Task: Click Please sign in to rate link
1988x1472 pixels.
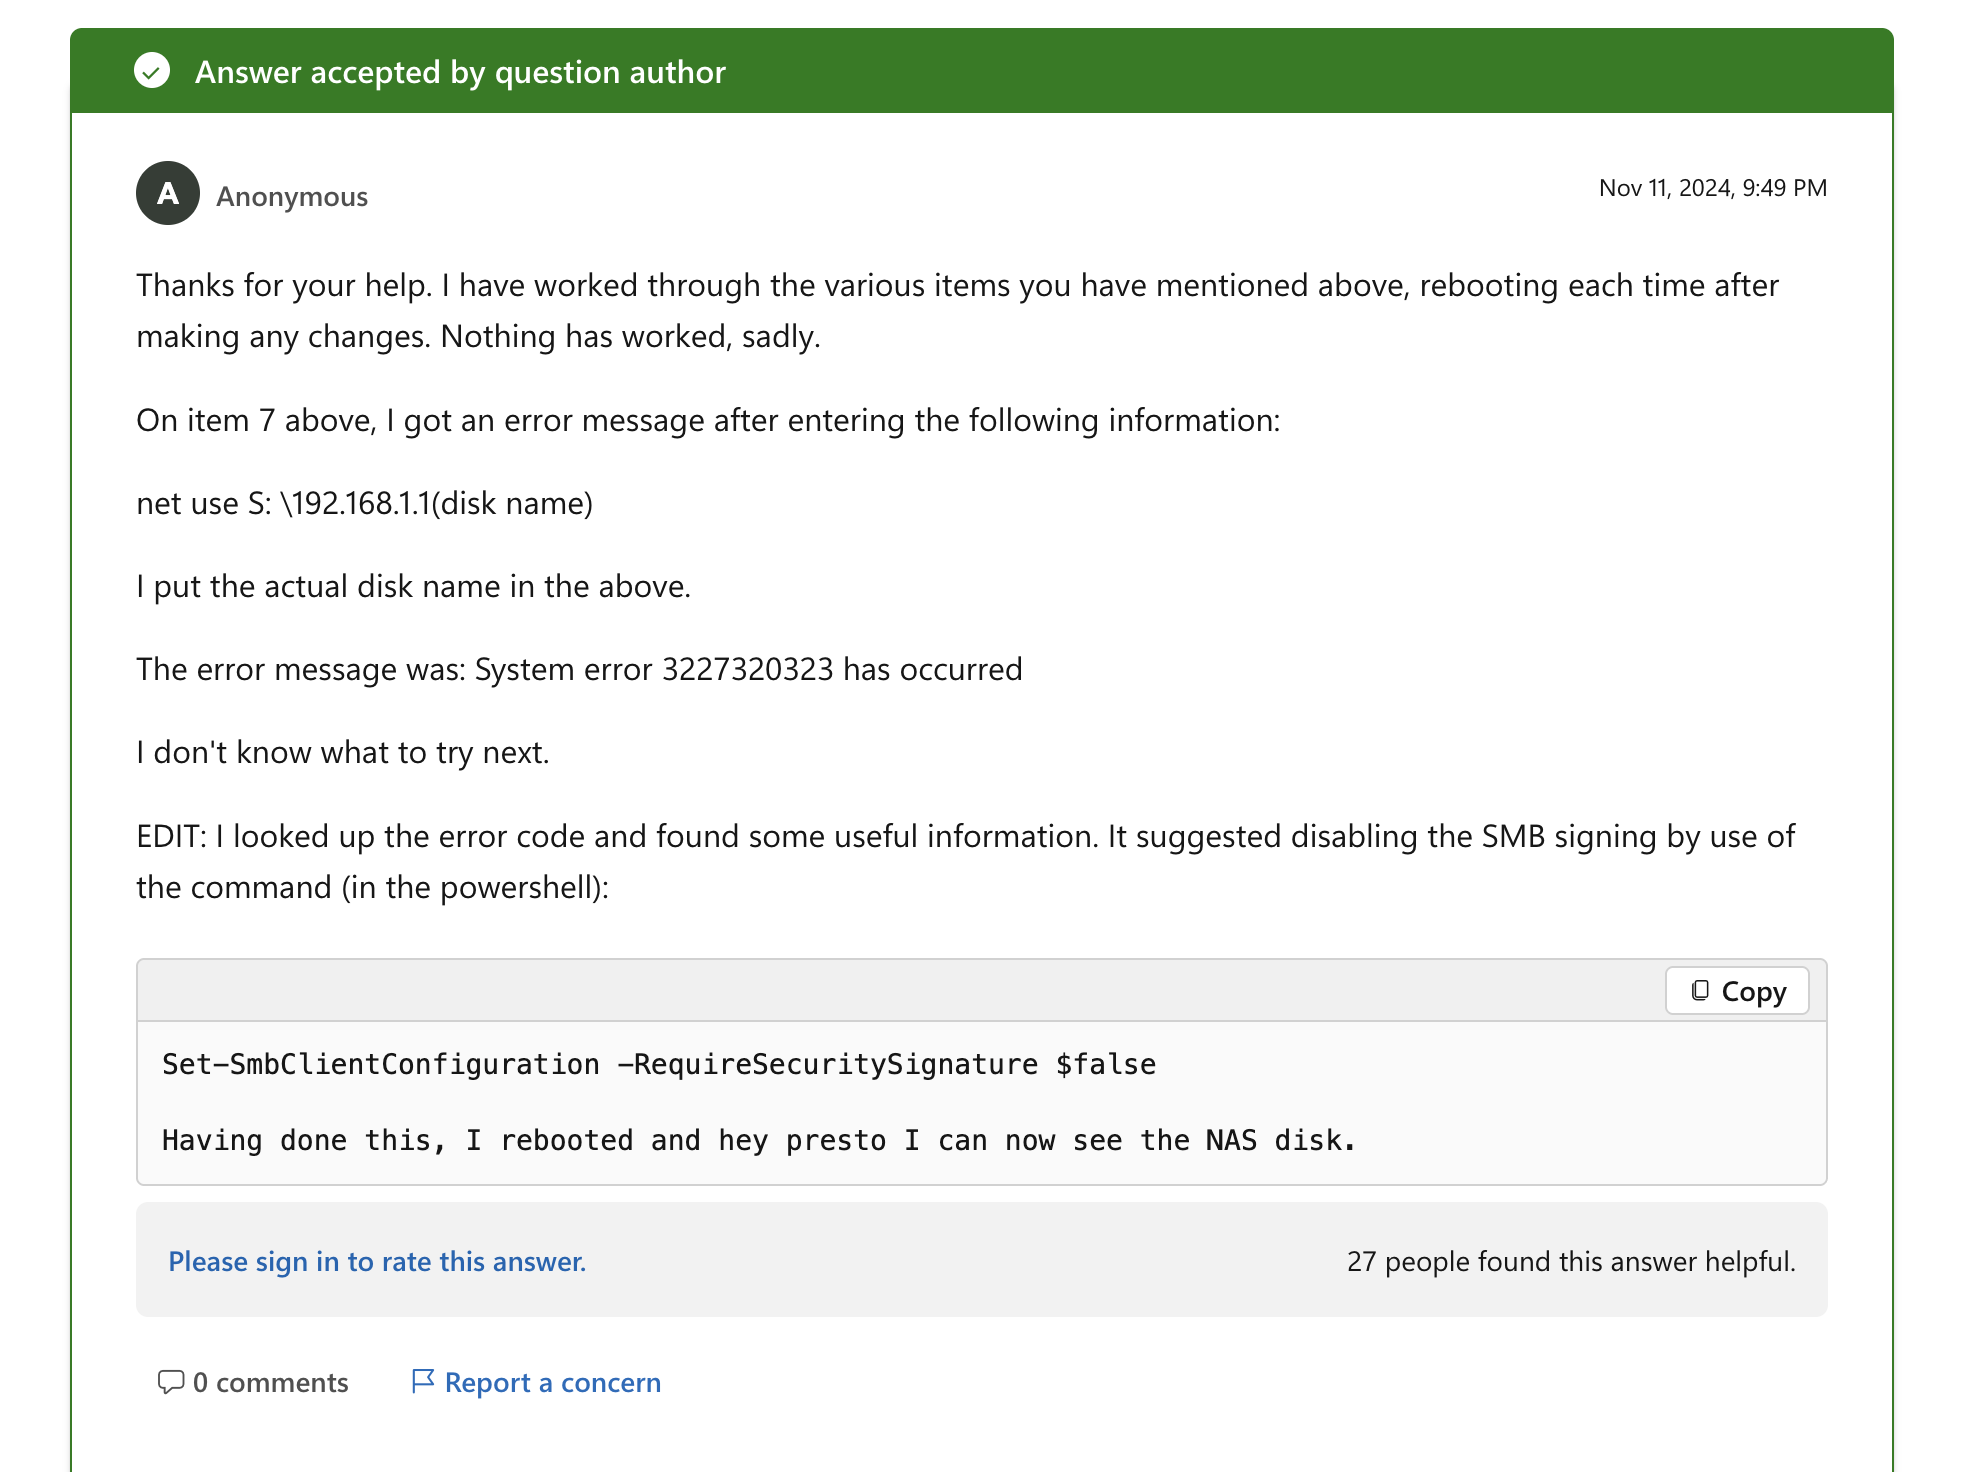Action: coord(377,1261)
